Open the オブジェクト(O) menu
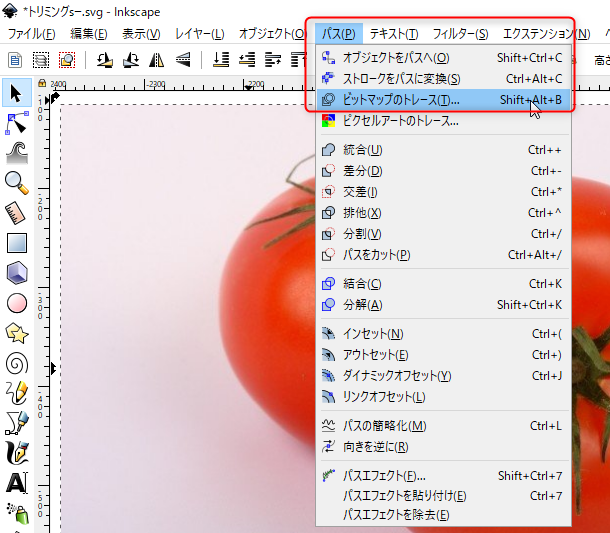 coord(272,34)
